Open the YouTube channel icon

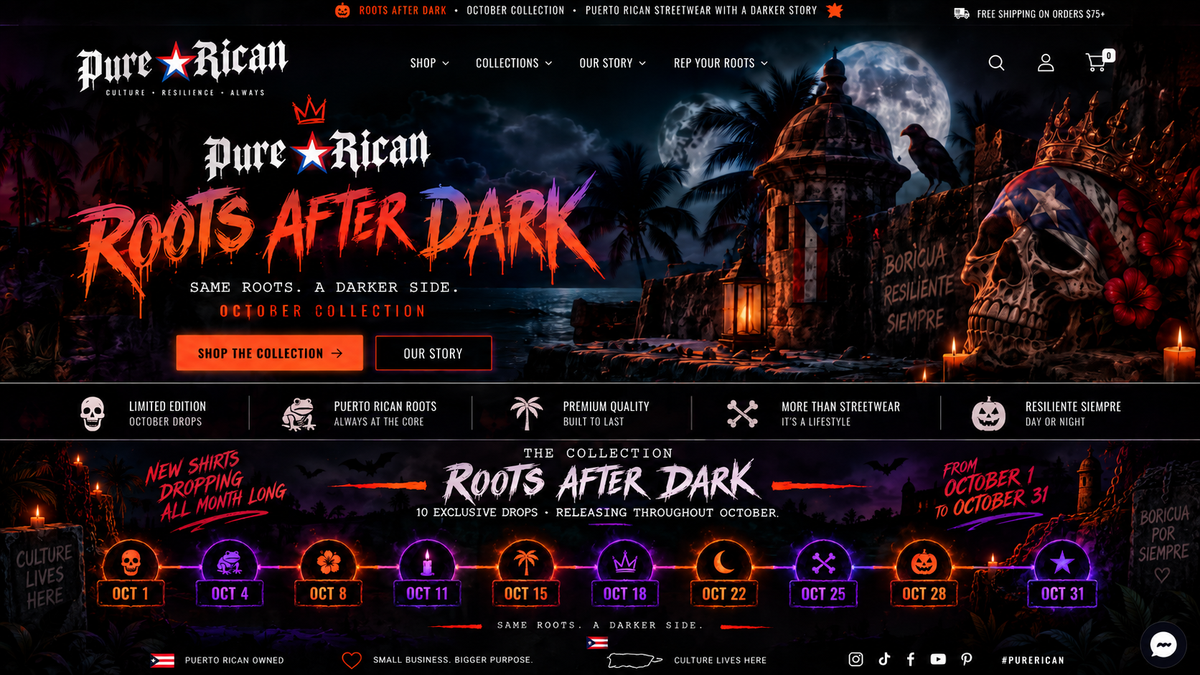[938, 659]
